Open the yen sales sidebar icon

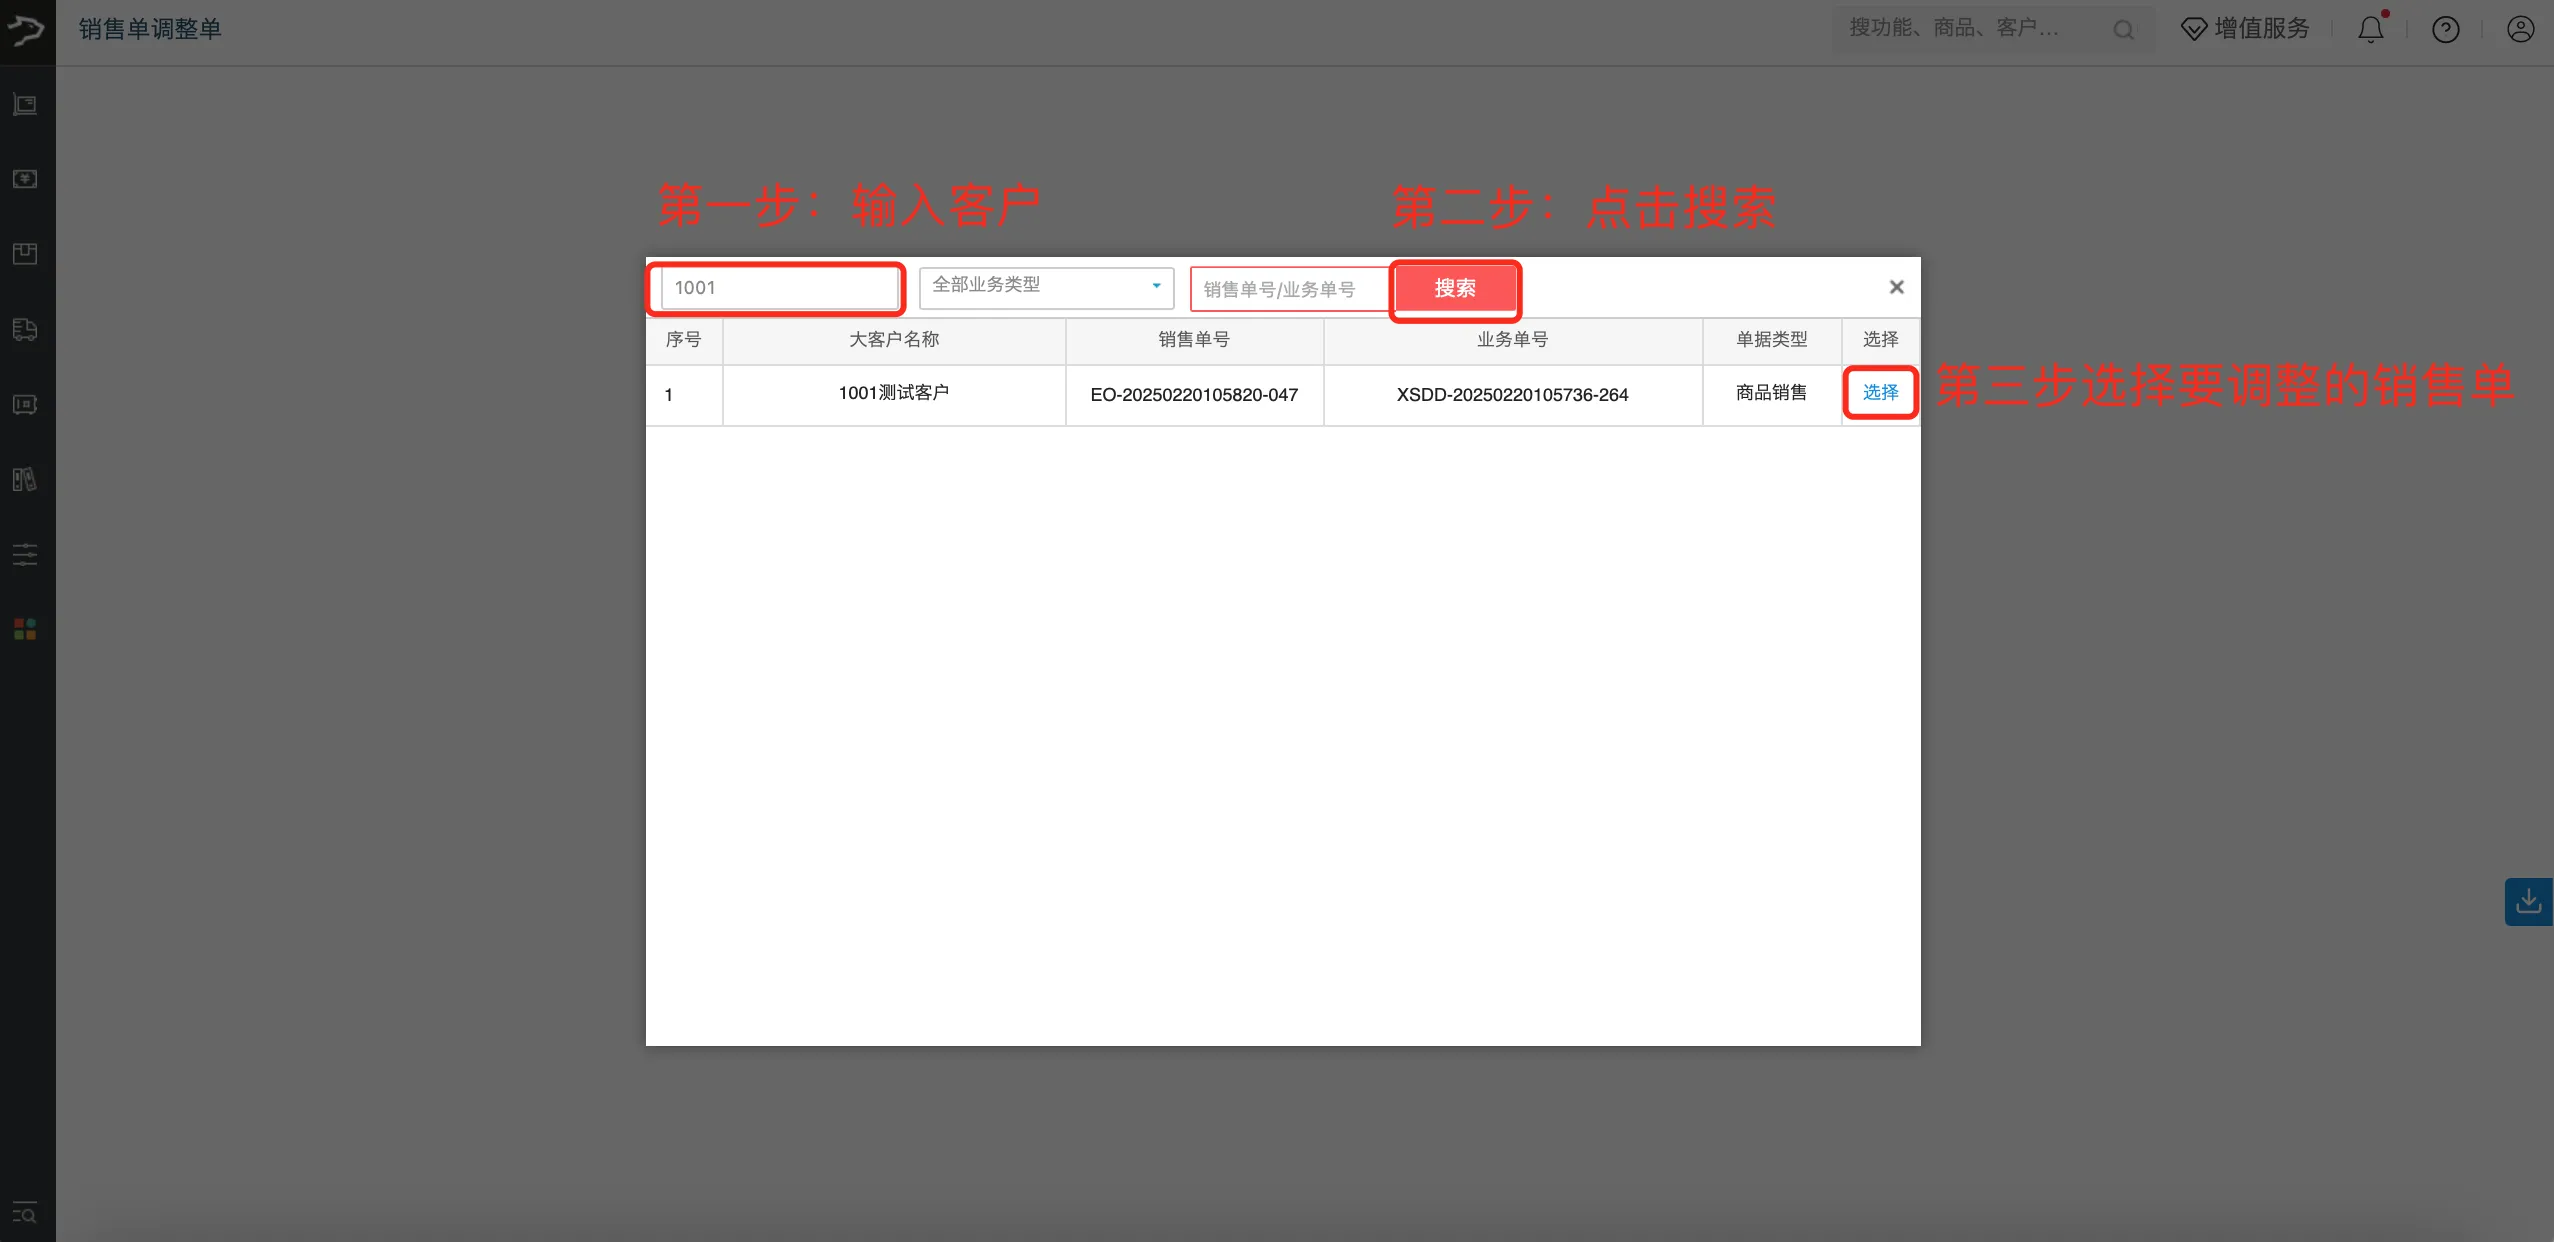(25, 179)
